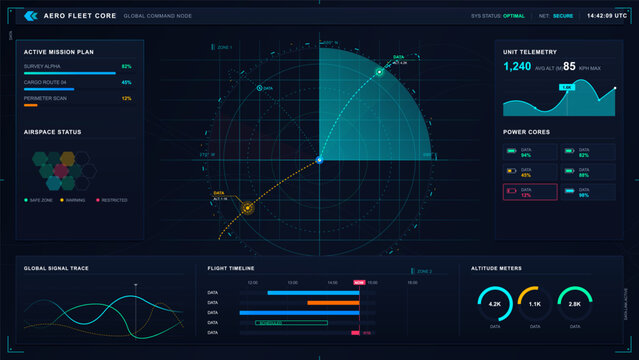Click the 2.8K green altitude gauge
Image resolution: width=639 pixels, height=360 pixels.
tap(575, 304)
